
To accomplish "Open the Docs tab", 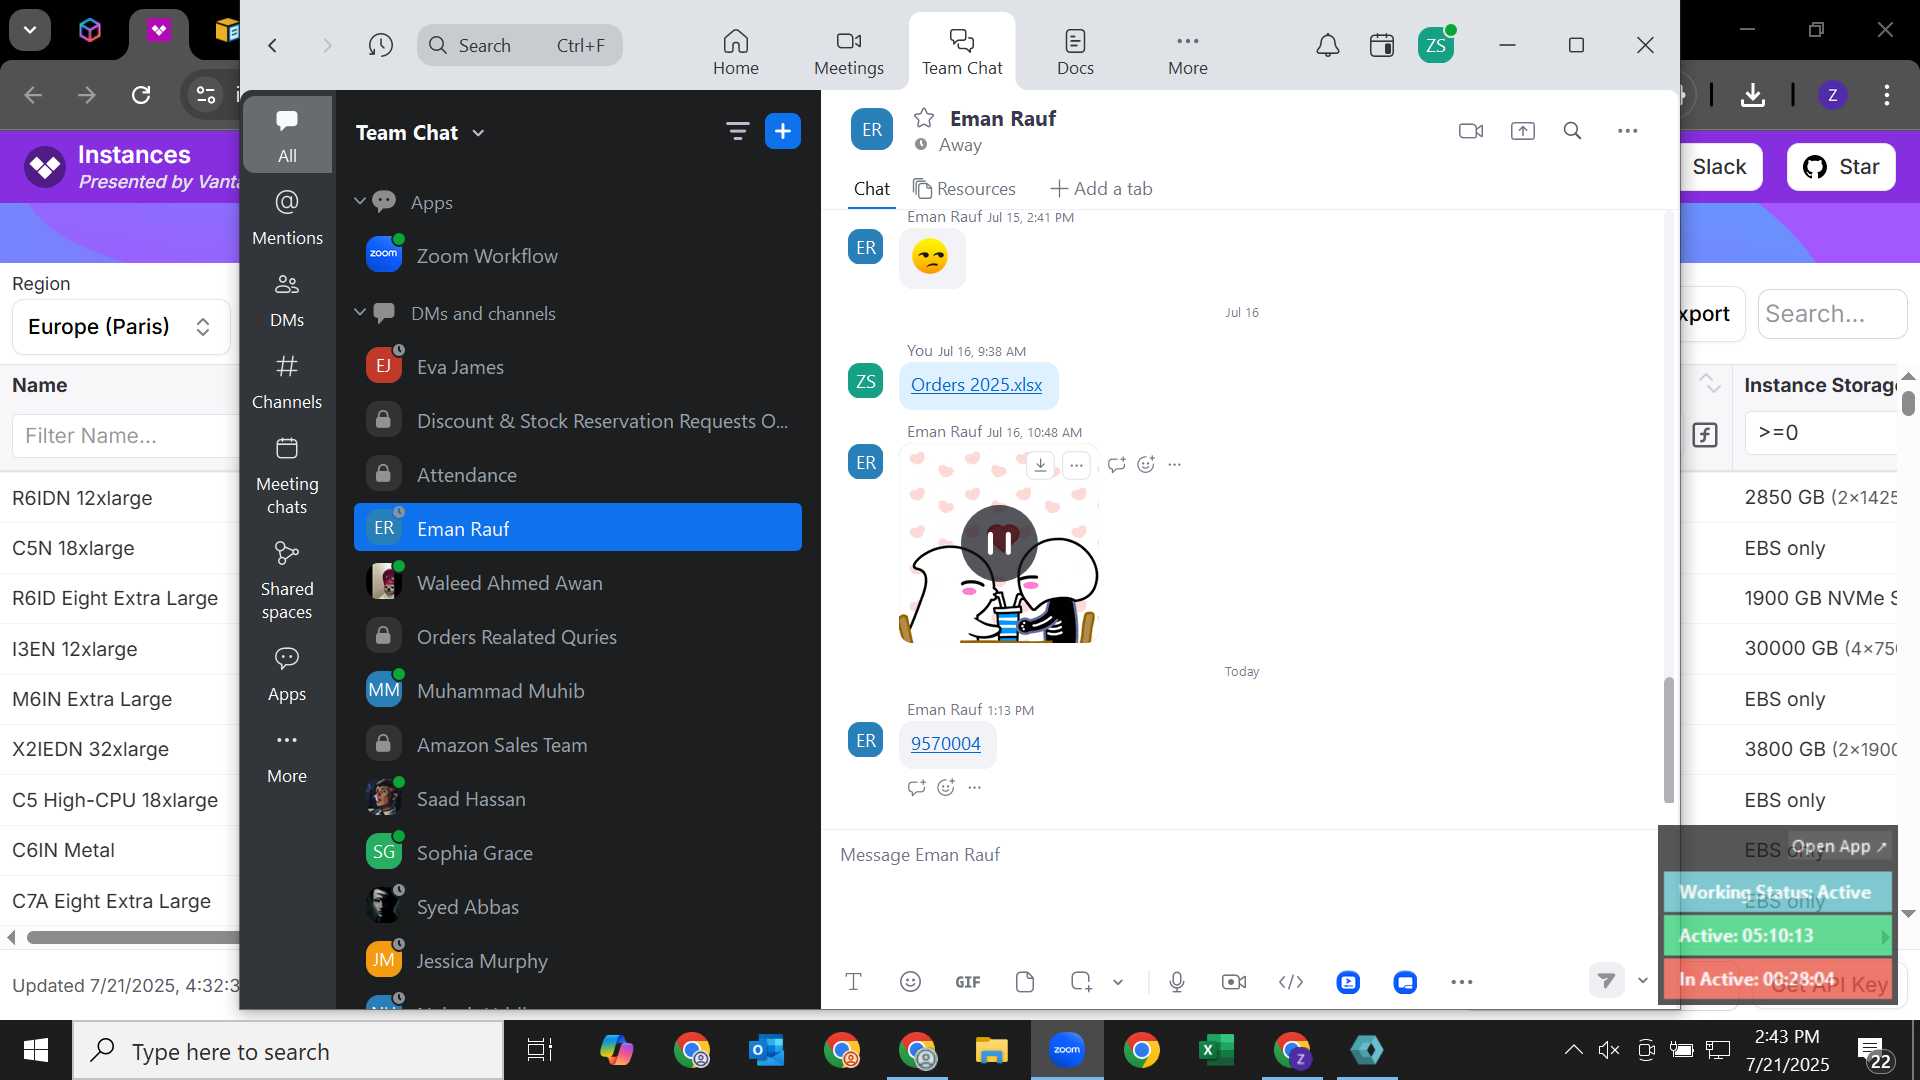I will tap(1075, 52).
